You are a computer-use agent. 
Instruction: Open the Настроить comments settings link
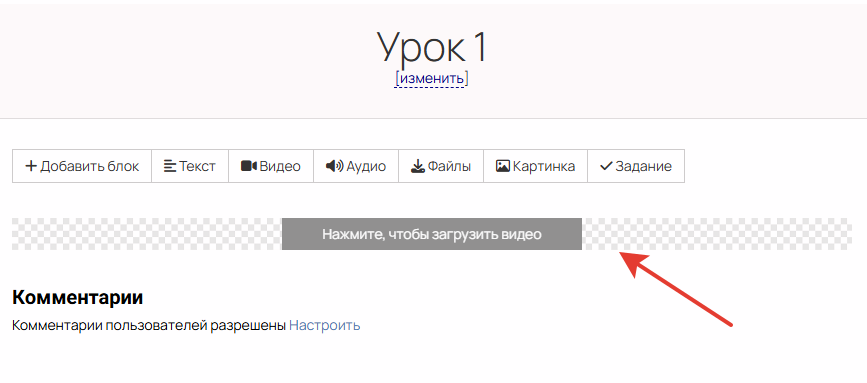pos(325,326)
